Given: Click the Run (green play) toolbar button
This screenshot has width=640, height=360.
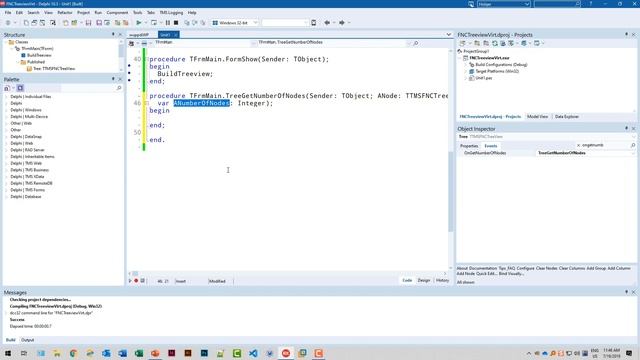Looking at the screenshot, I should (x=139, y=23).
